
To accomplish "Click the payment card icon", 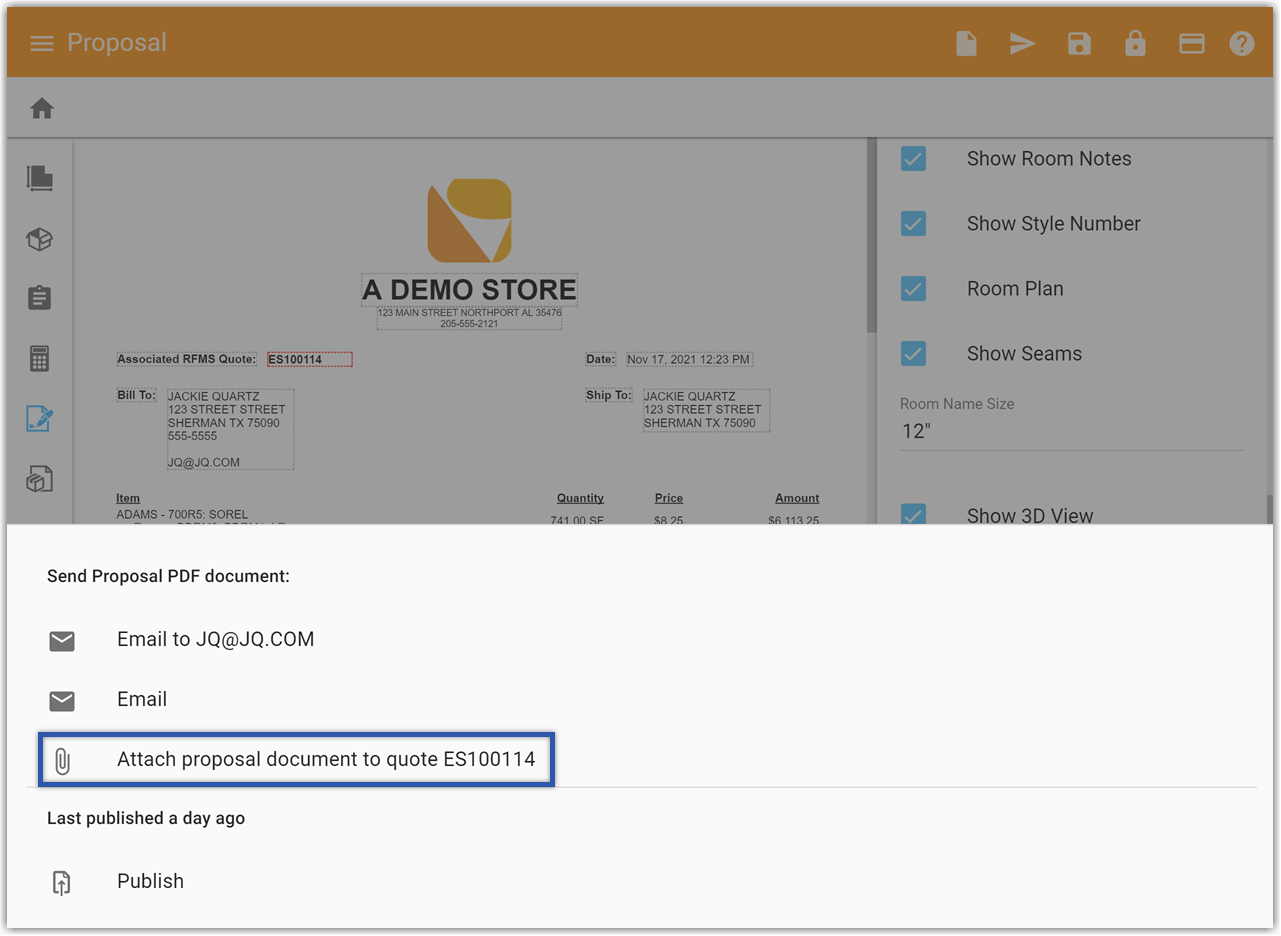I will (1191, 43).
